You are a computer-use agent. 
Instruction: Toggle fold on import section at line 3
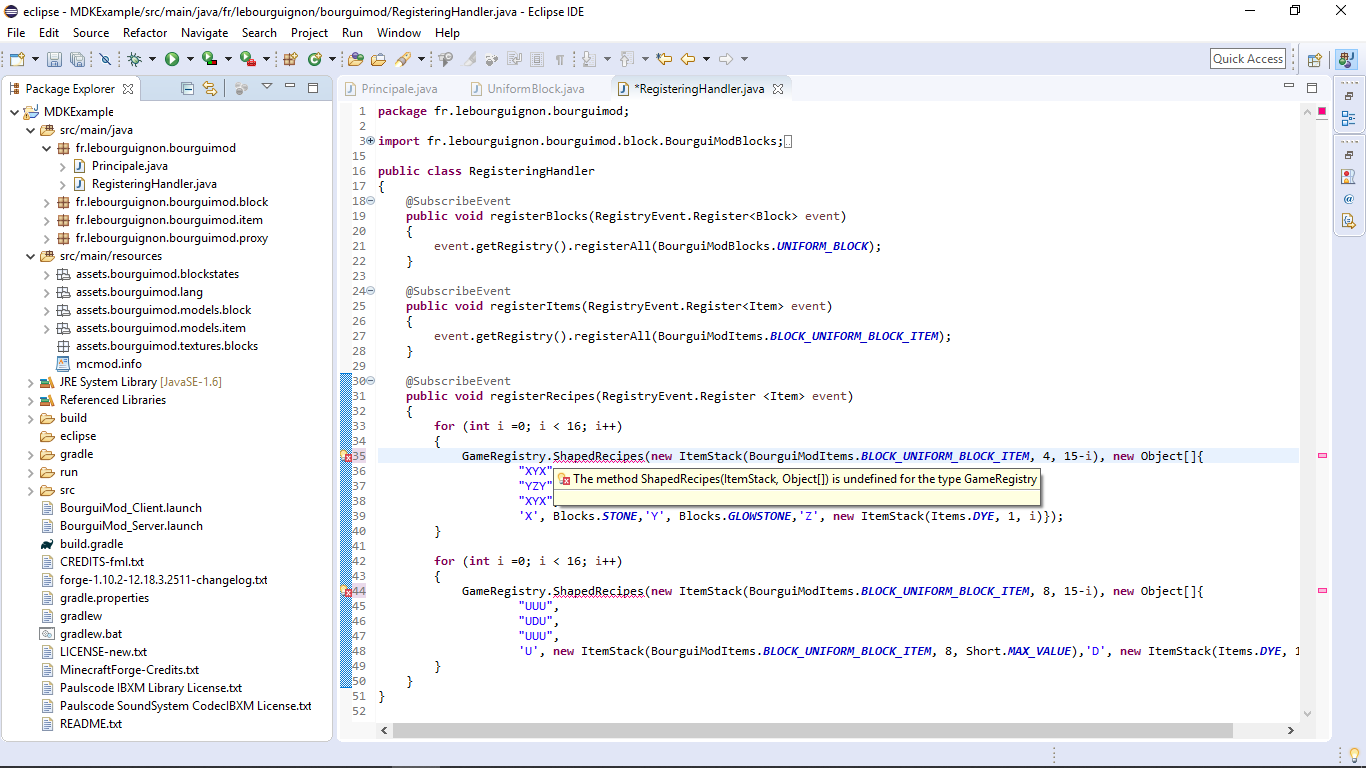(x=370, y=141)
